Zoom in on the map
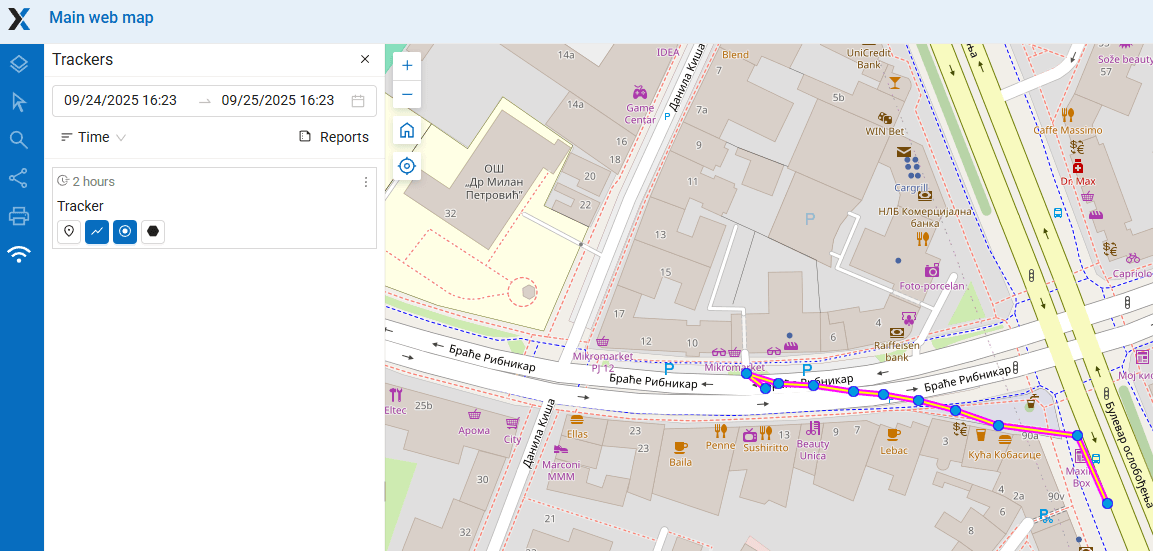 click(407, 66)
